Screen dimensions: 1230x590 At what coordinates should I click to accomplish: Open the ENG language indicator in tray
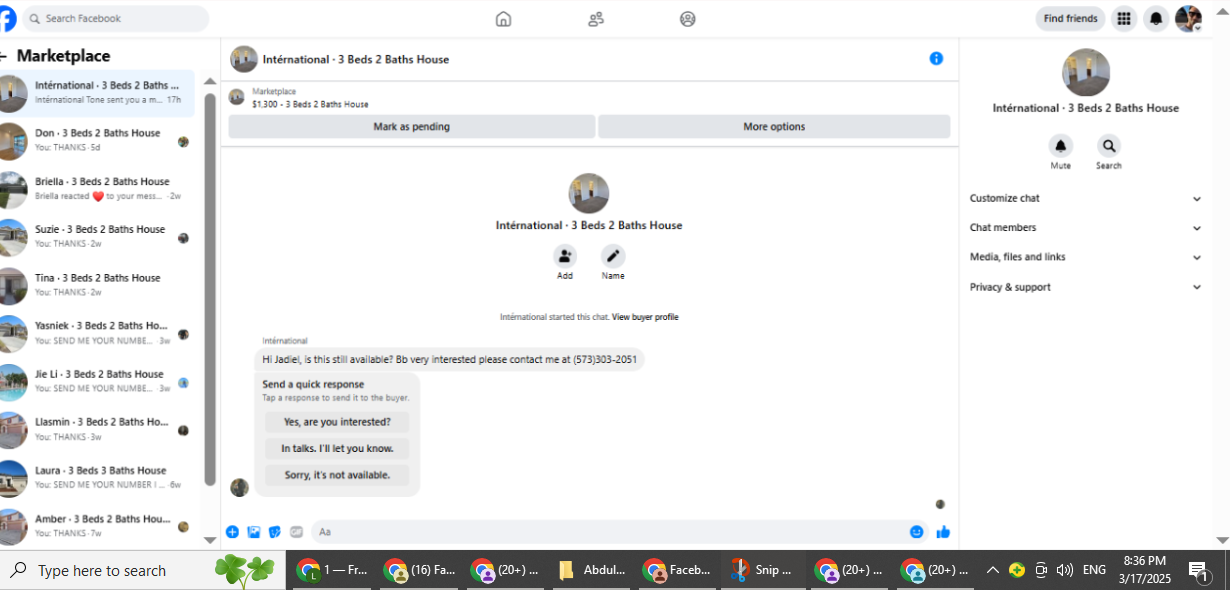1094,570
